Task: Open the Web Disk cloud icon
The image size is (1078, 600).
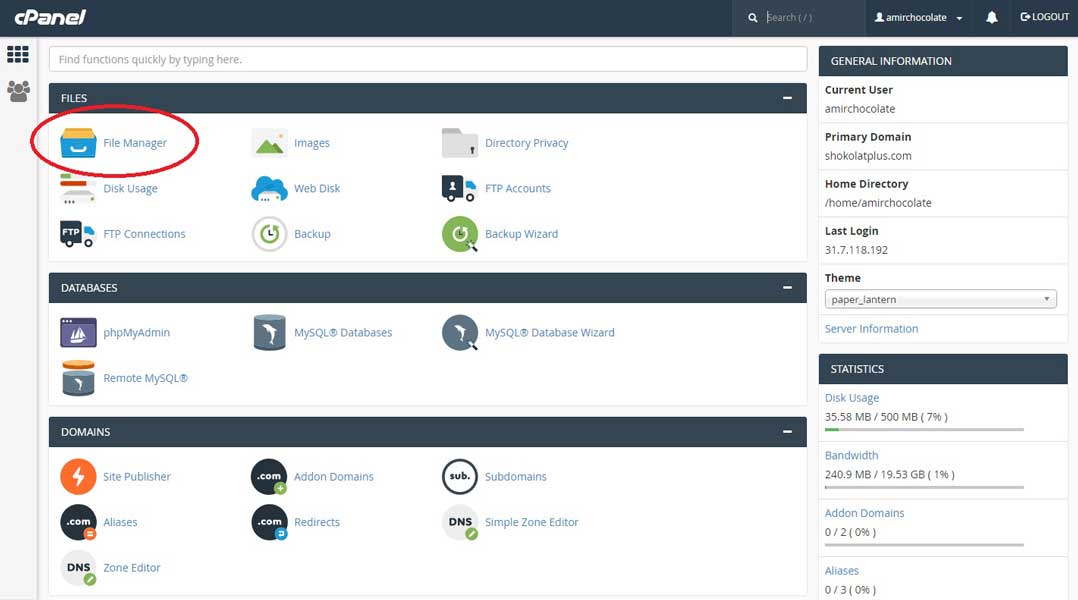Action: [x=270, y=188]
